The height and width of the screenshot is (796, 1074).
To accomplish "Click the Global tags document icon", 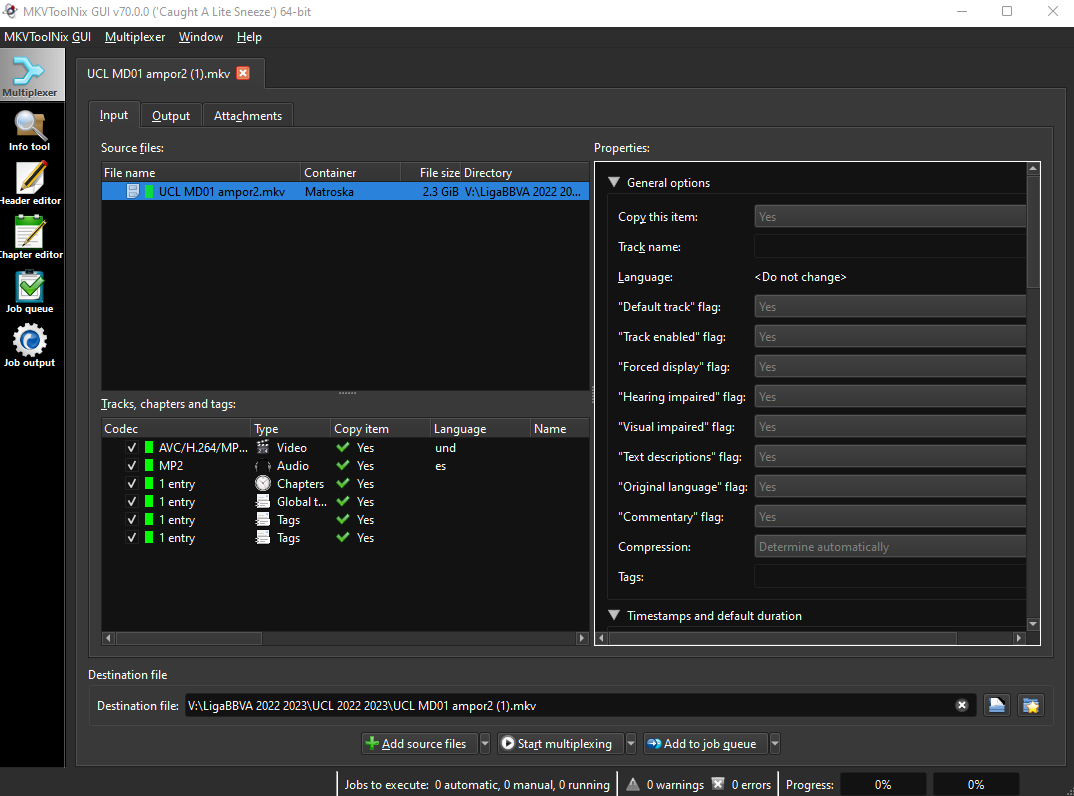I will coord(263,501).
